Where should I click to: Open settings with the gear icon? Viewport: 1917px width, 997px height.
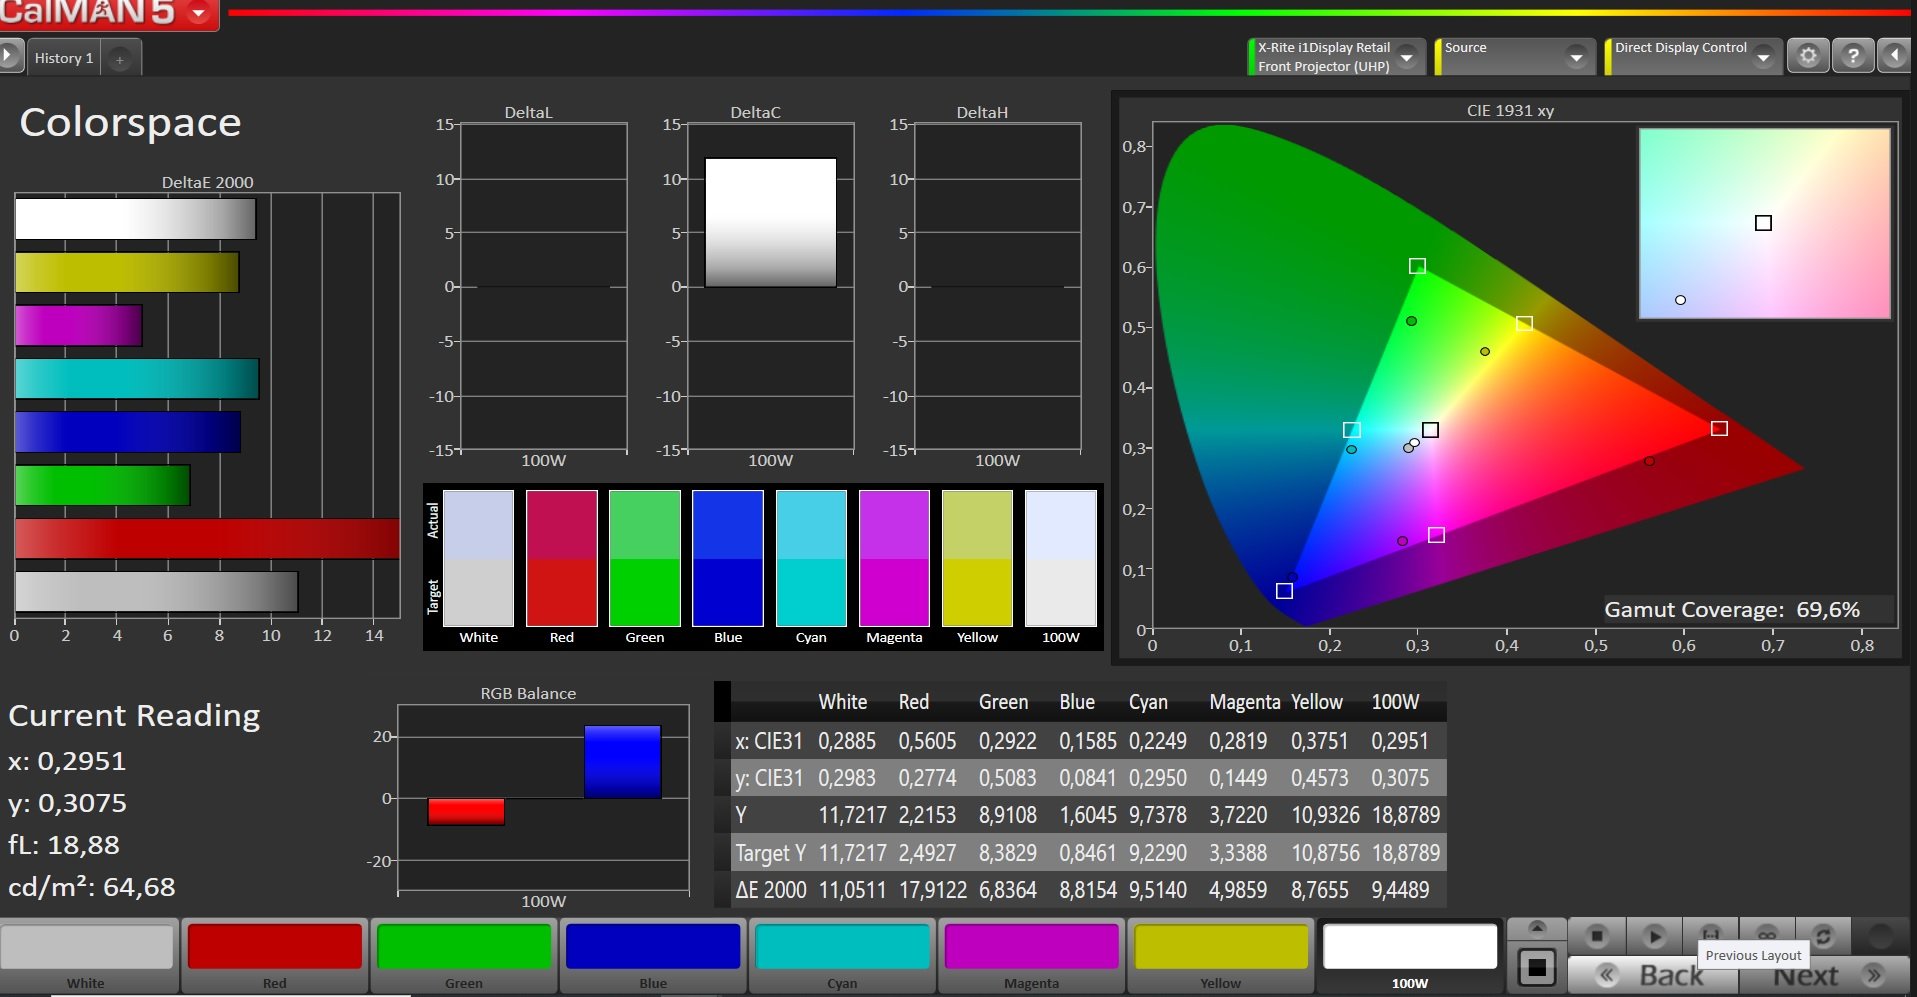click(1808, 56)
